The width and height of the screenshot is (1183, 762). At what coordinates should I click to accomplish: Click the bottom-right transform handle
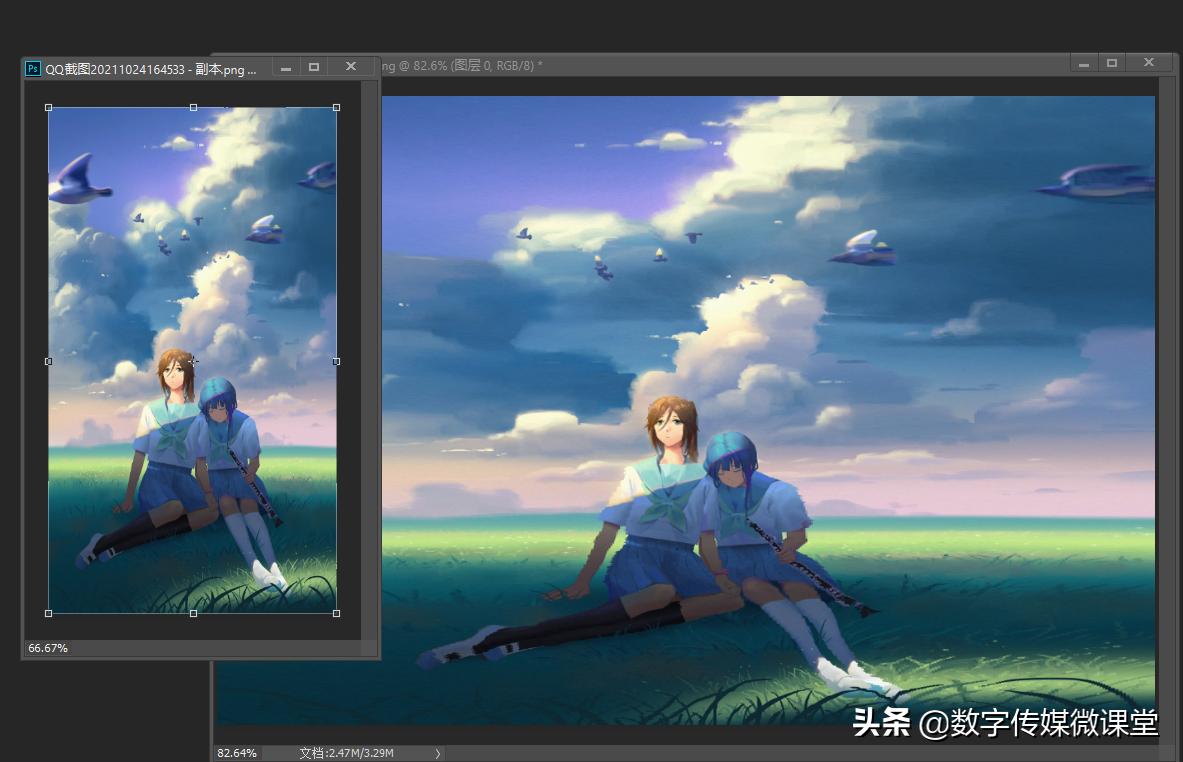click(336, 613)
